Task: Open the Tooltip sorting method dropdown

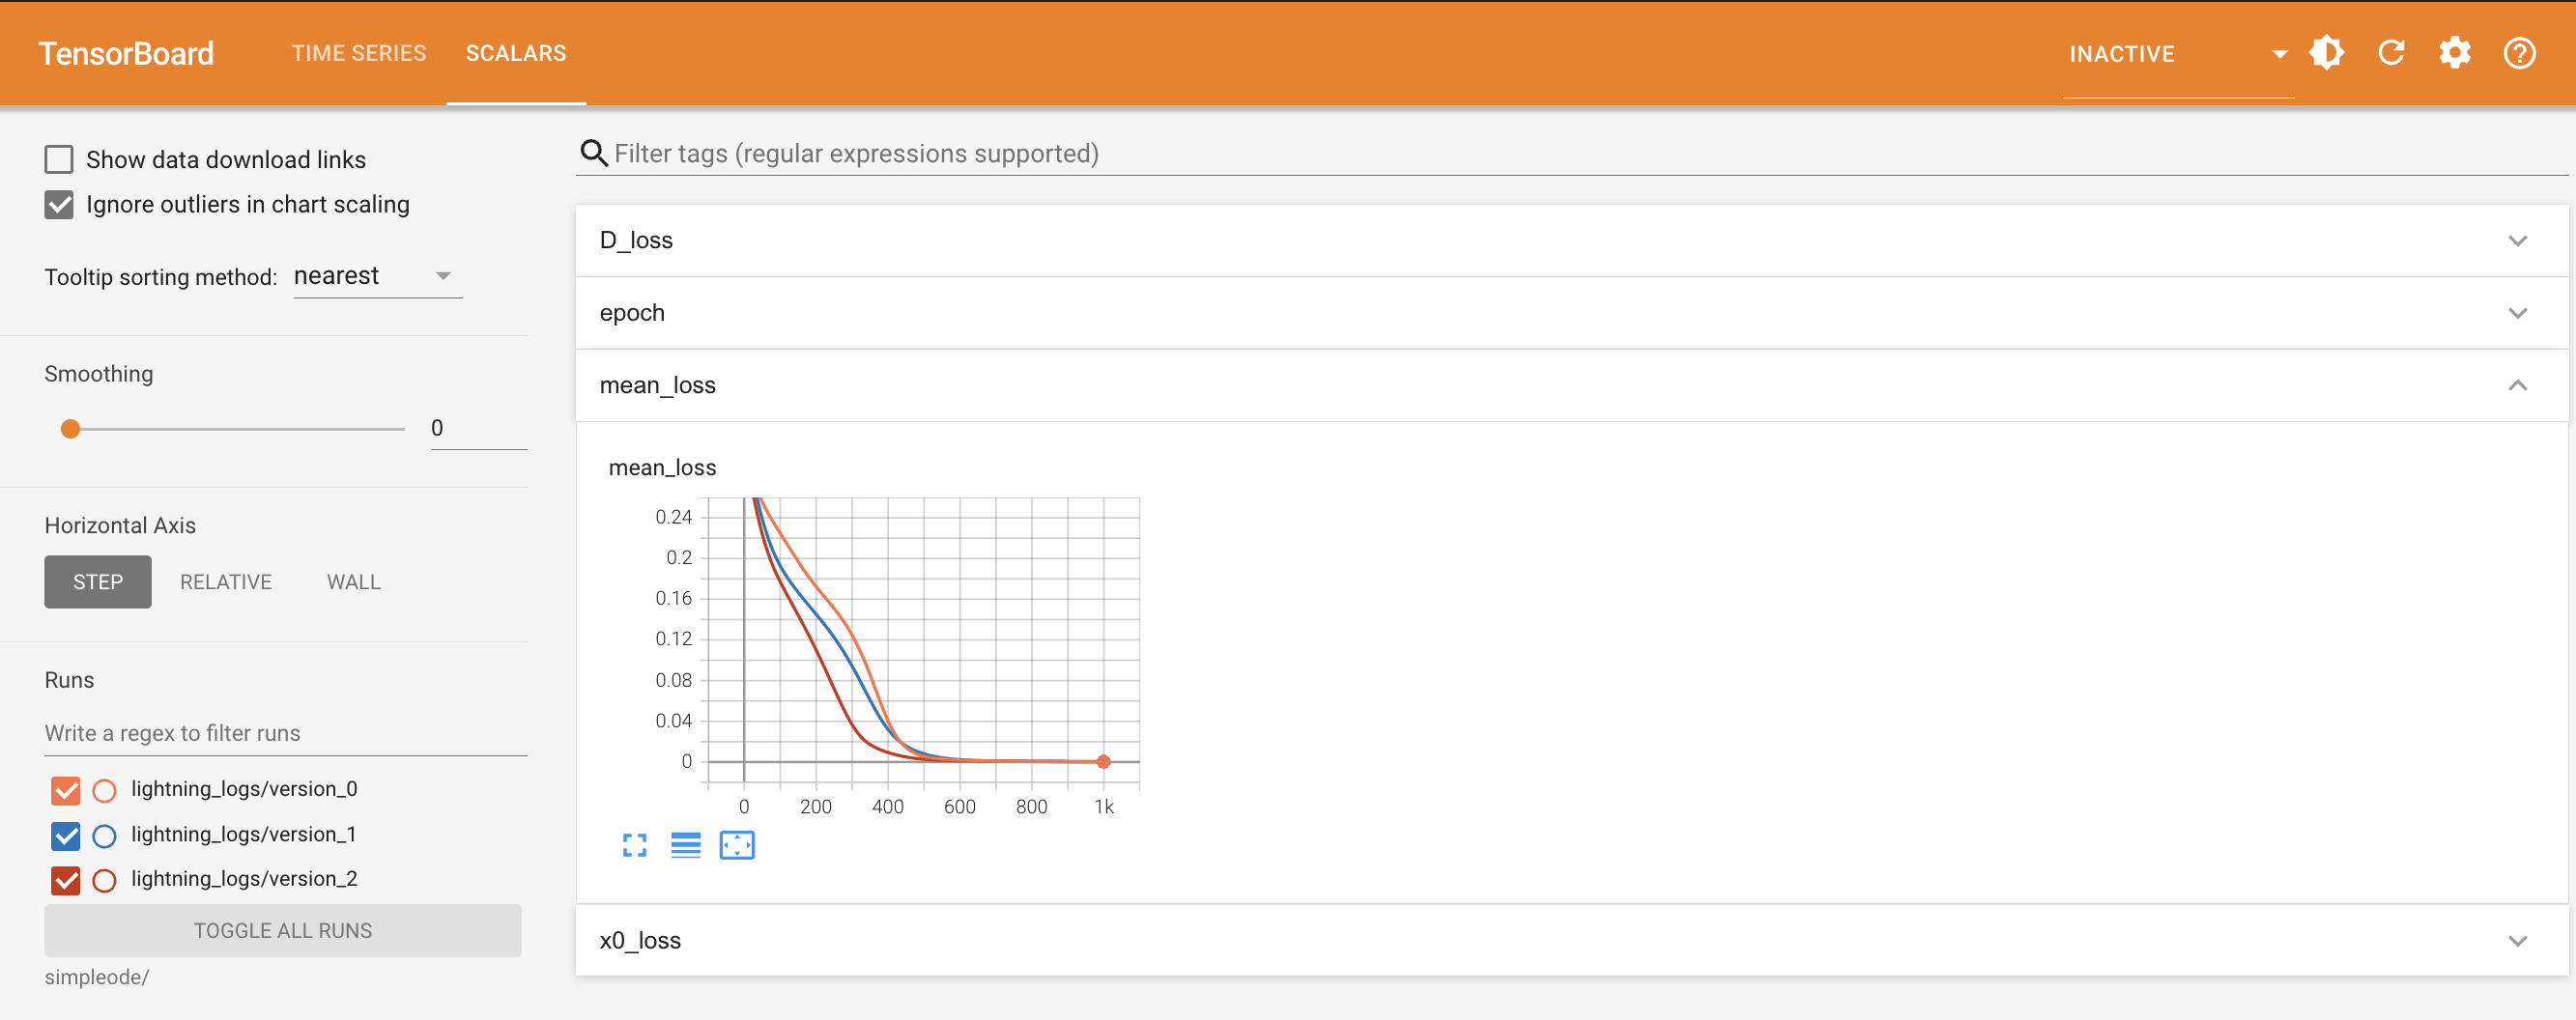Action: (x=376, y=276)
